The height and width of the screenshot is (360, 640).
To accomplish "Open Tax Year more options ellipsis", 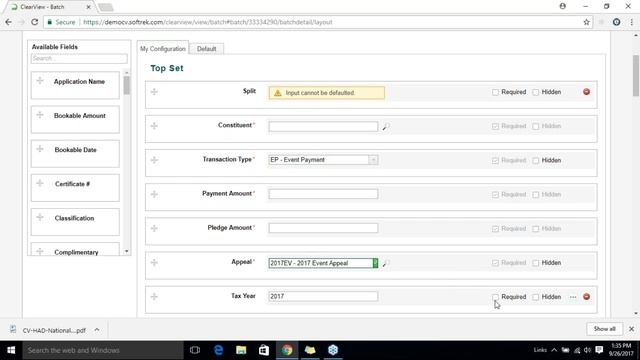I will 573,297.
